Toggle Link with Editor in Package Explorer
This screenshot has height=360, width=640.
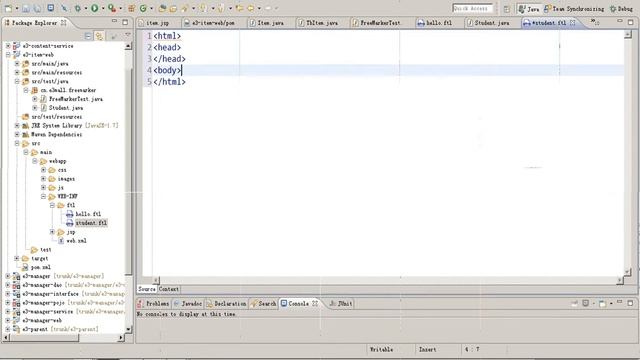click(99, 36)
